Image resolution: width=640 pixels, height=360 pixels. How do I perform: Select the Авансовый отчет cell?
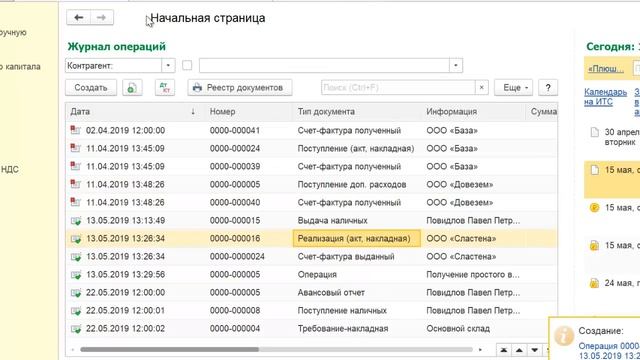[357, 292]
